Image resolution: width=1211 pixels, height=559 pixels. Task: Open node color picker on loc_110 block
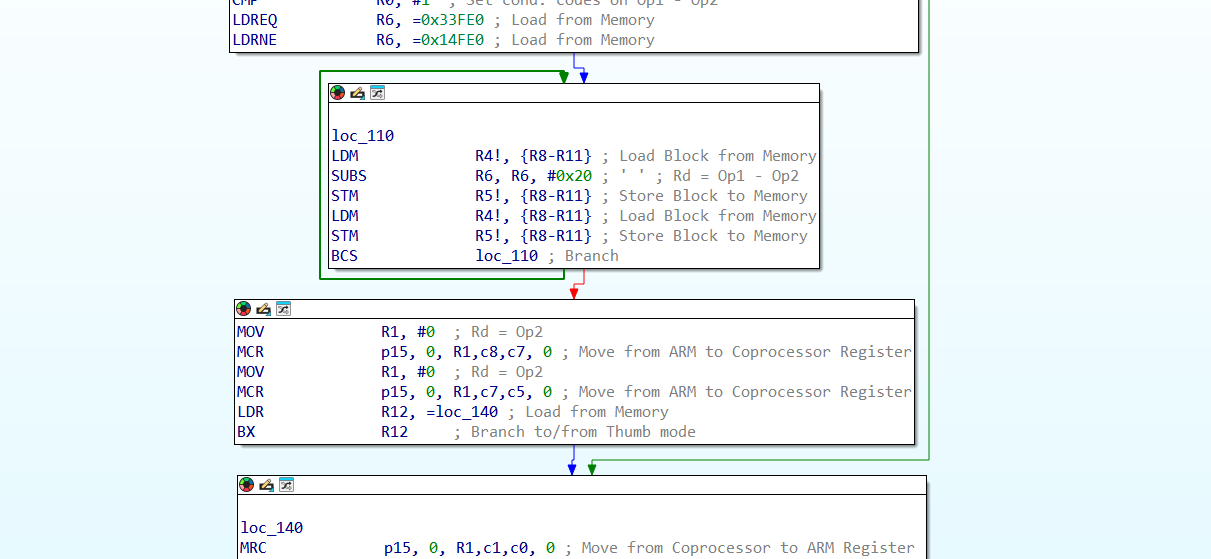click(337, 92)
